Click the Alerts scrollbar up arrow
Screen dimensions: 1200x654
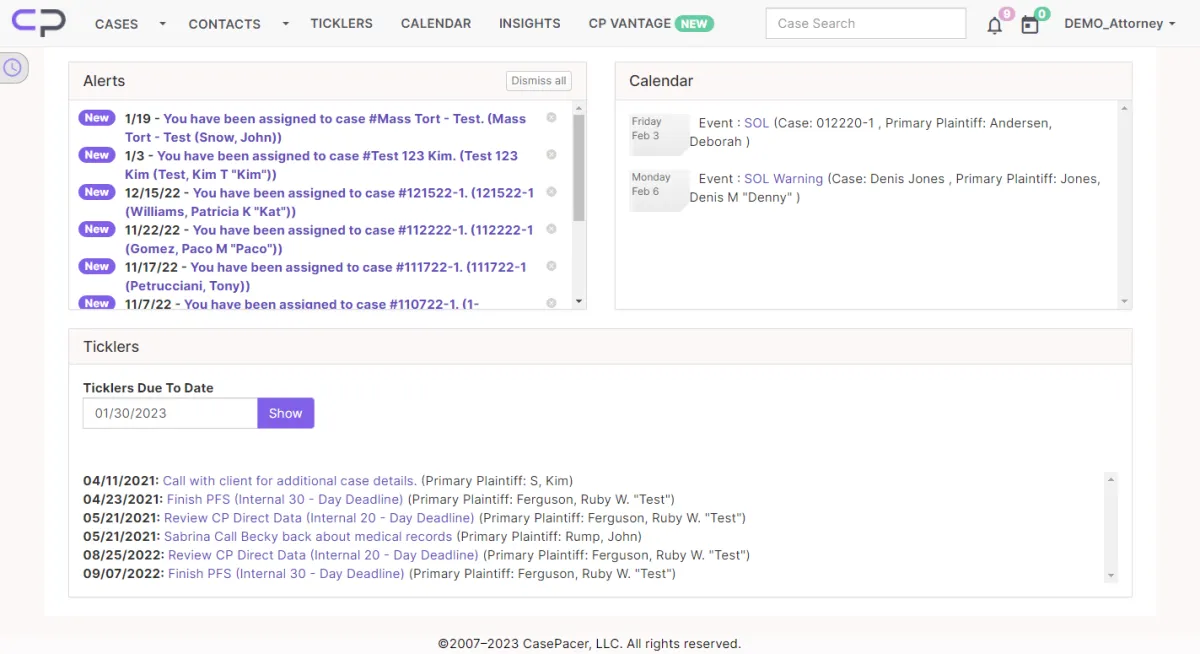[578, 107]
